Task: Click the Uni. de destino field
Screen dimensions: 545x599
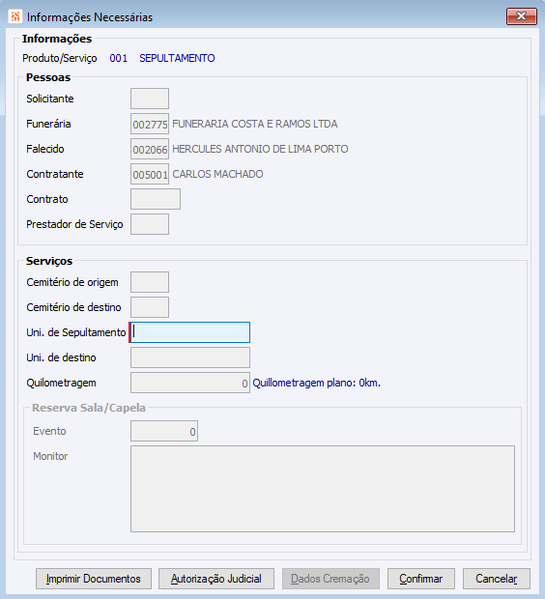Action: coord(190,358)
